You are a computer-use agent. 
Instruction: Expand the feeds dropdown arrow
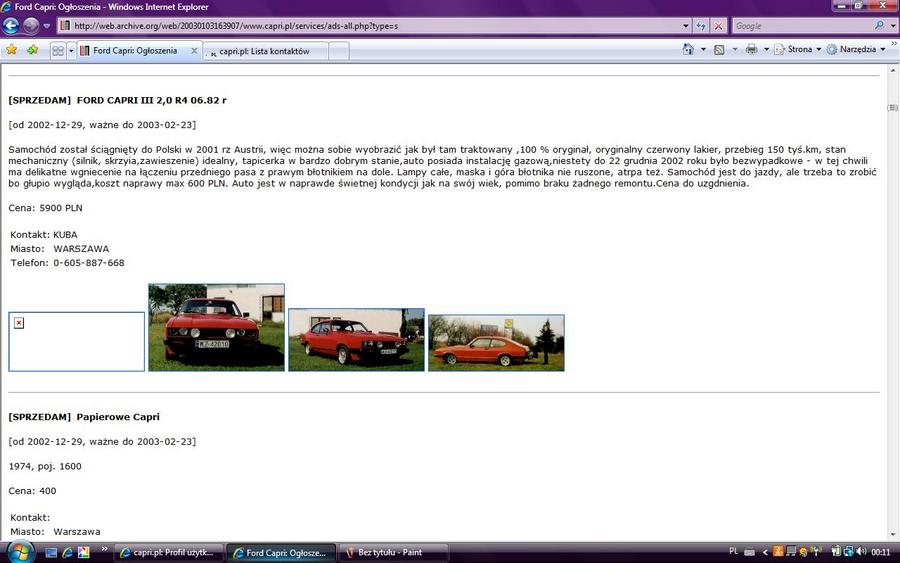point(735,49)
